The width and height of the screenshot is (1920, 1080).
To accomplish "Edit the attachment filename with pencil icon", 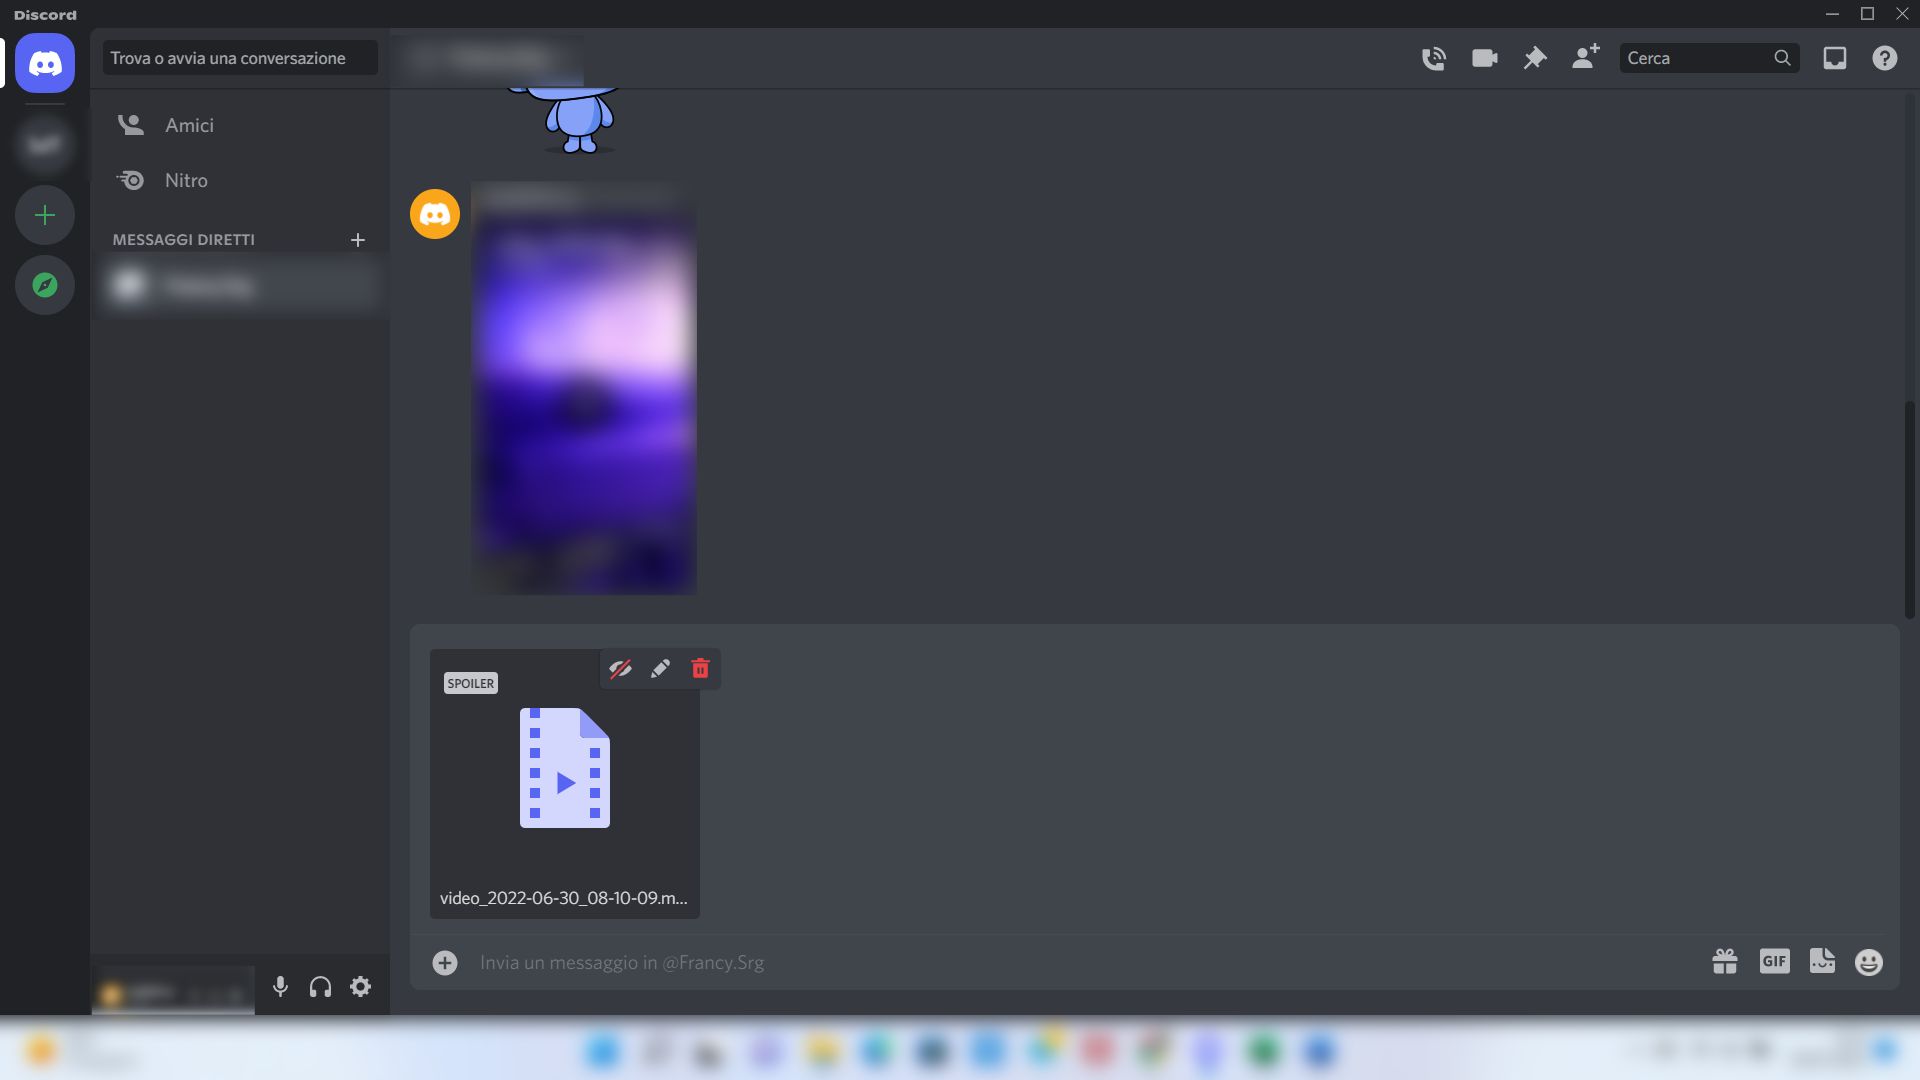I will [x=660, y=668].
